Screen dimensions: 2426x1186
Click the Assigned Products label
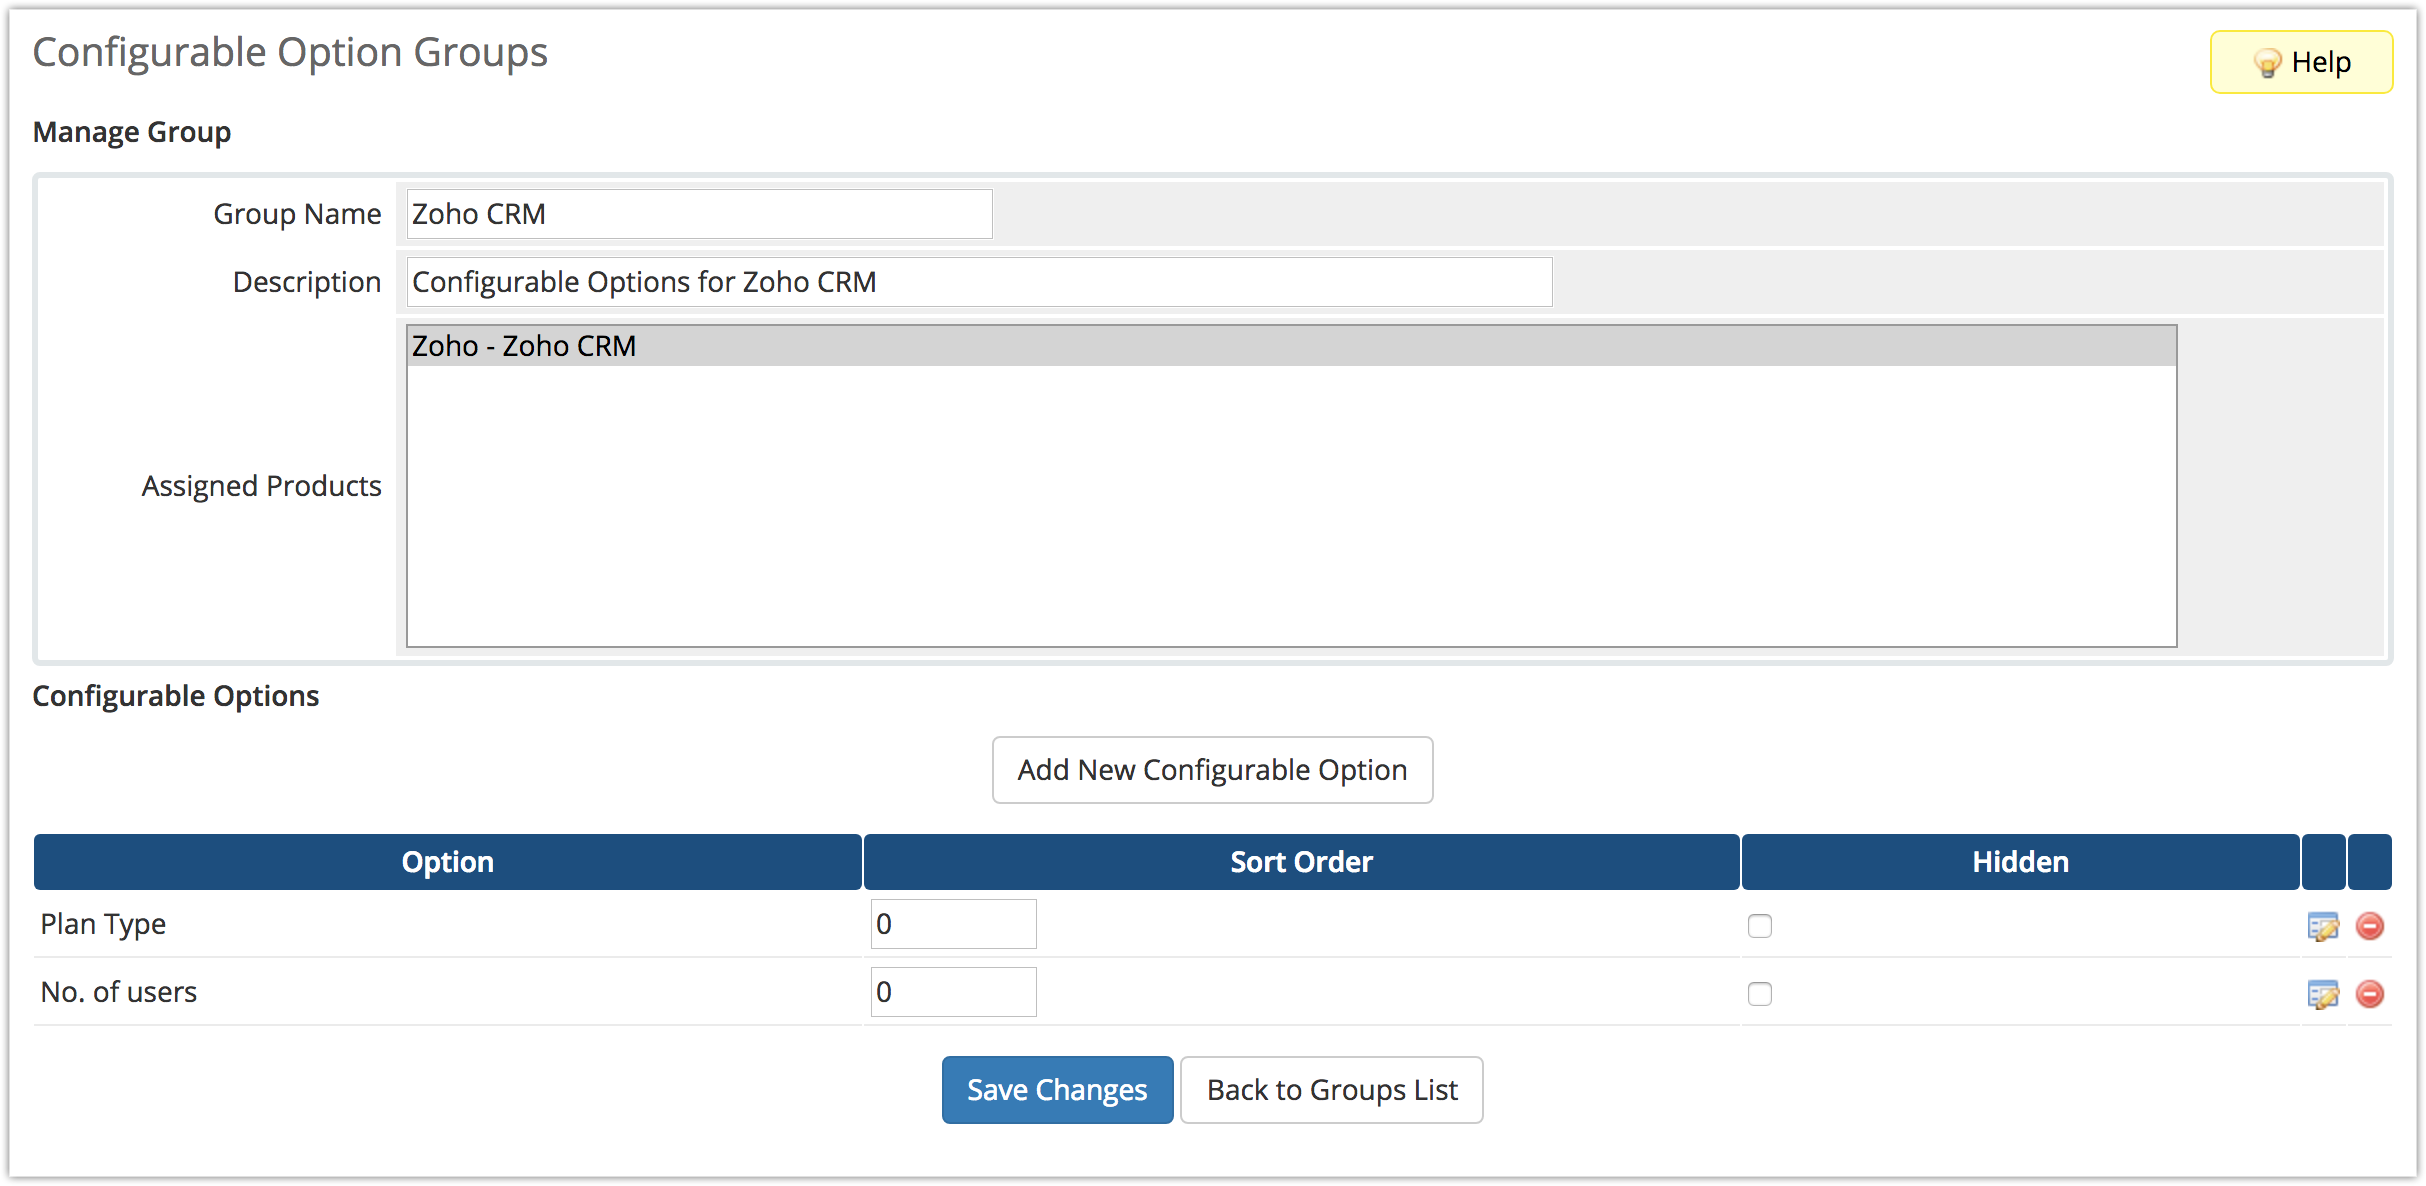261,486
